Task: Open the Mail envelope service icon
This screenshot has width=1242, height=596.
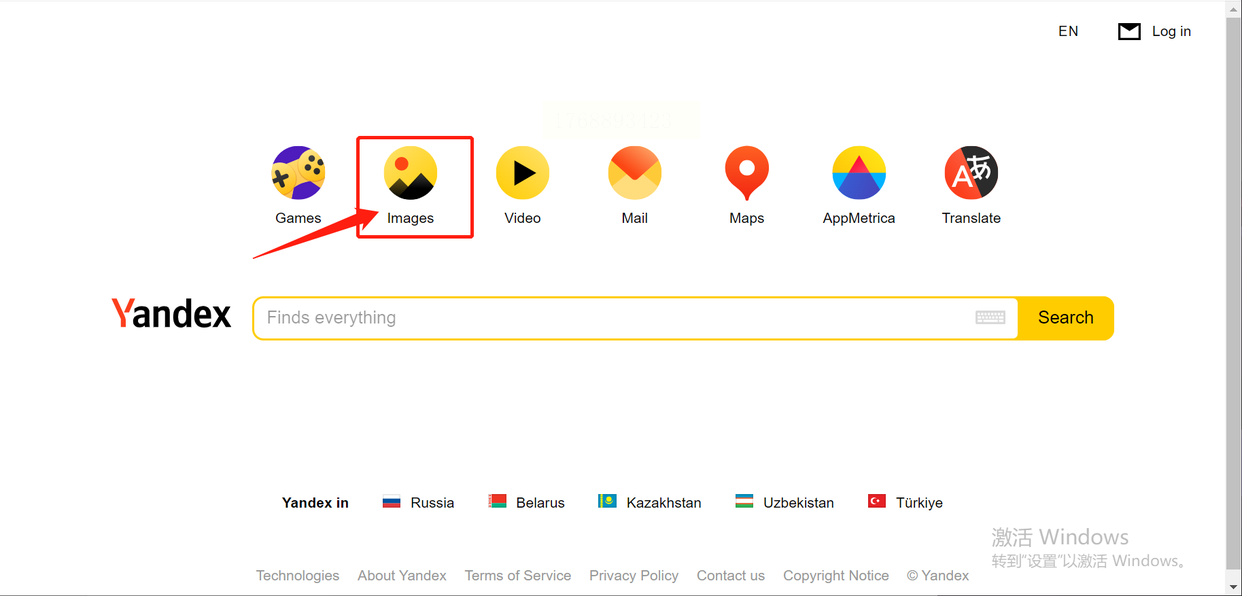Action: 634,173
